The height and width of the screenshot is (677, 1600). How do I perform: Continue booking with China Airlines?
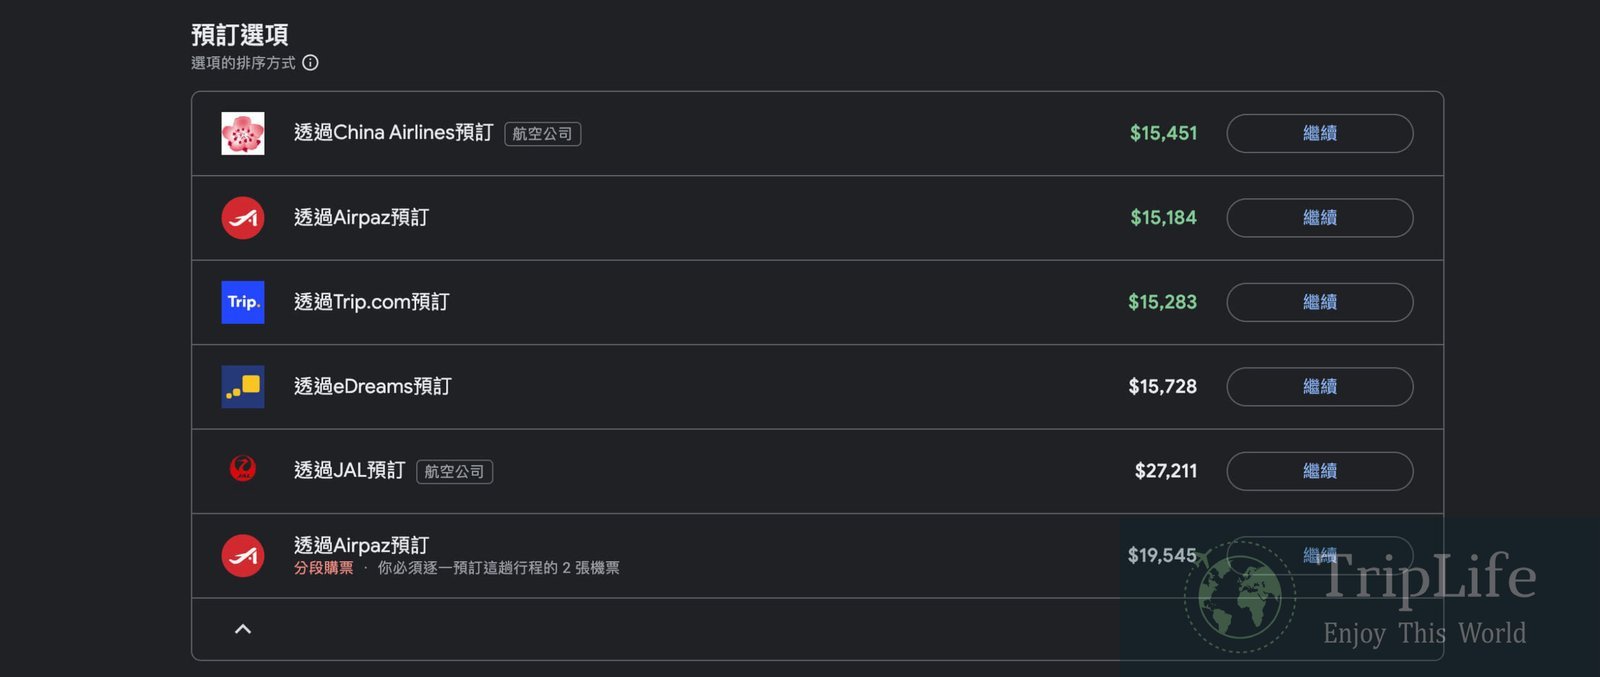point(1320,133)
